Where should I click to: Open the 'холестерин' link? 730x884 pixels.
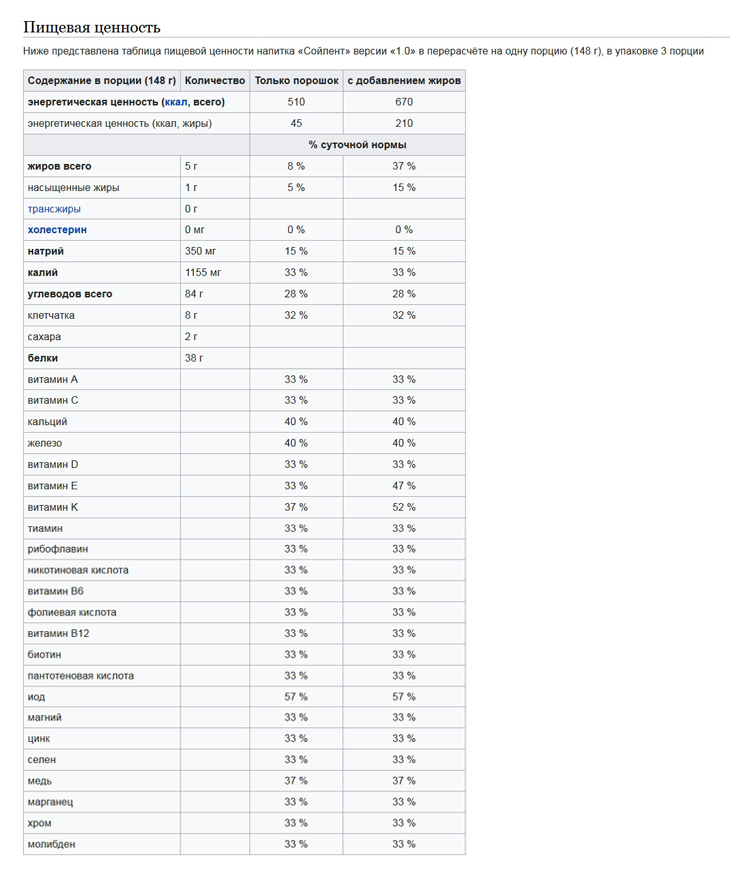(x=57, y=230)
